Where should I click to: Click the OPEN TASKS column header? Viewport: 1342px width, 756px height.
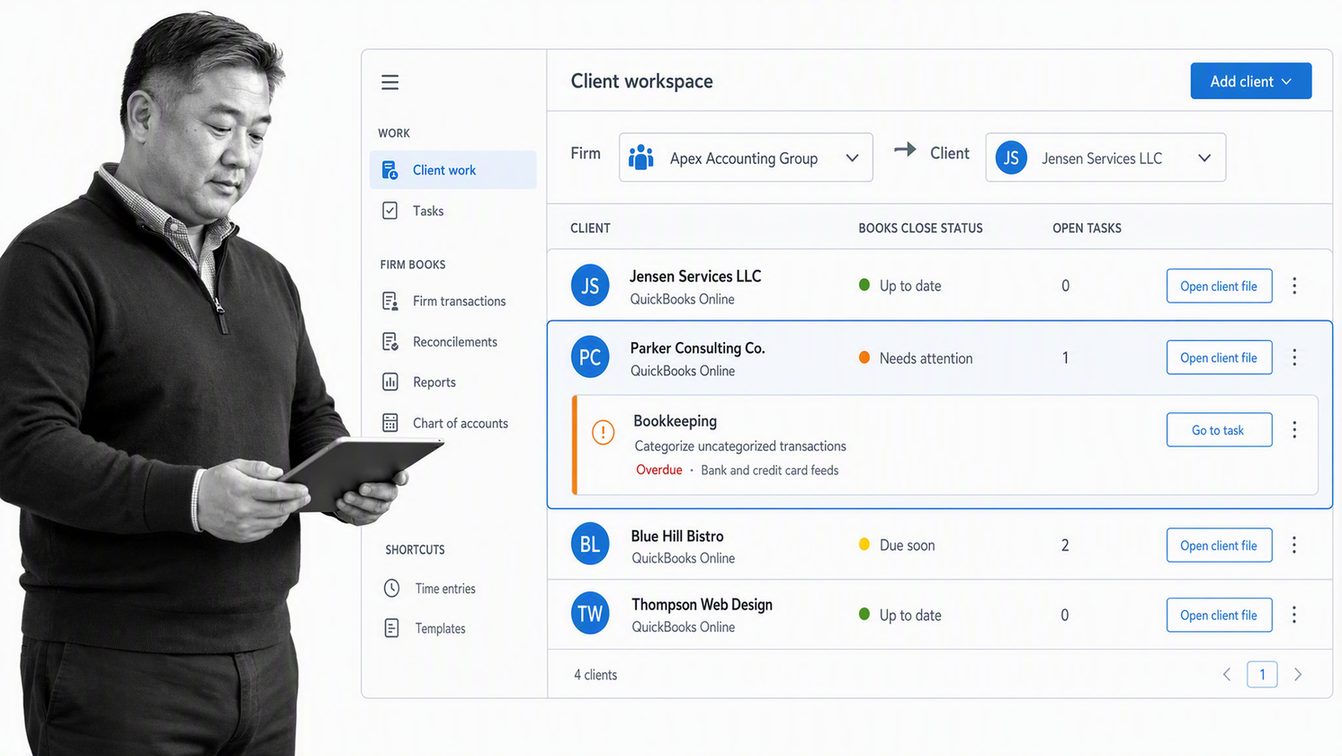(x=1087, y=228)
